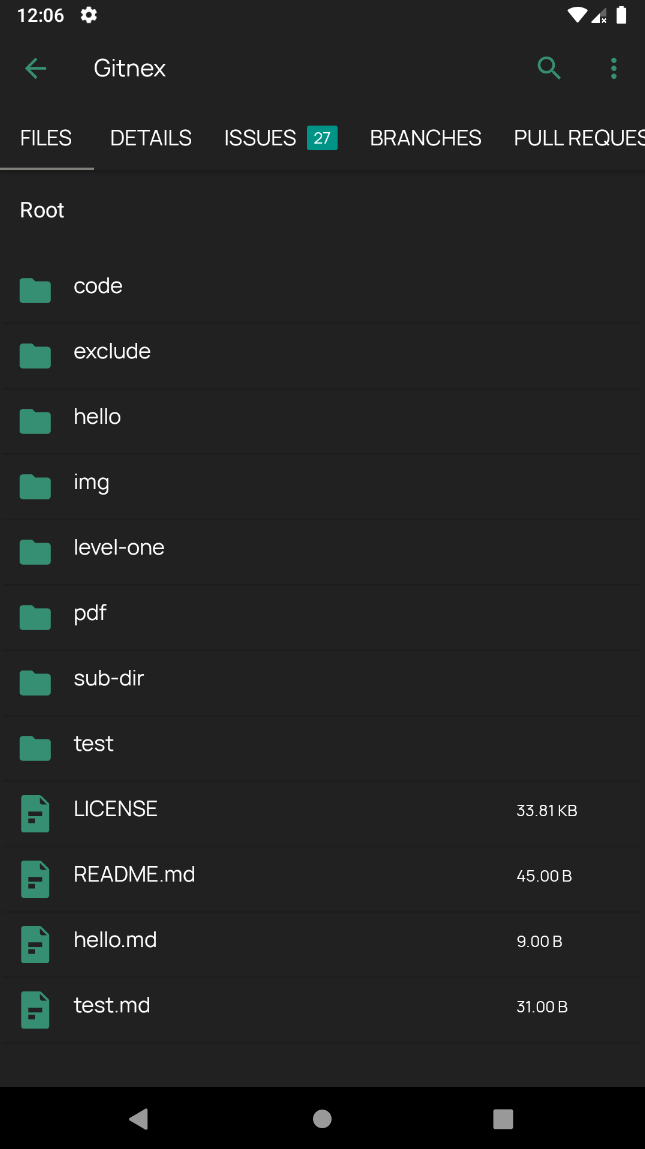The height and width of the screenshot is (1149, 645).
Task: Open the level-one folder
Action: 322,553
